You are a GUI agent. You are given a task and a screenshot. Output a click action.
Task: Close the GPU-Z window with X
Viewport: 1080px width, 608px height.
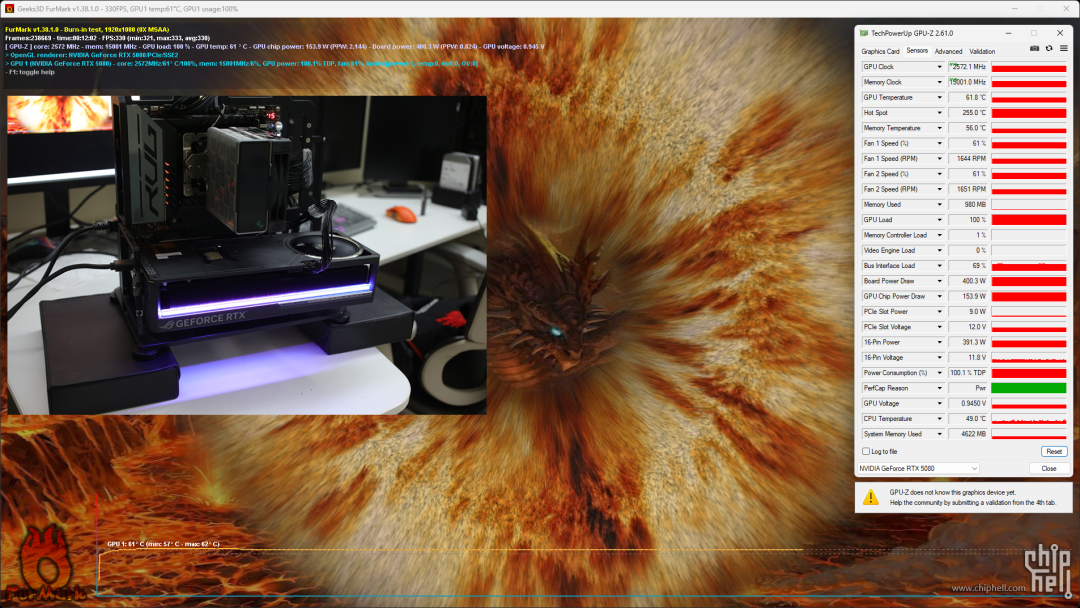coord(1059,33)
